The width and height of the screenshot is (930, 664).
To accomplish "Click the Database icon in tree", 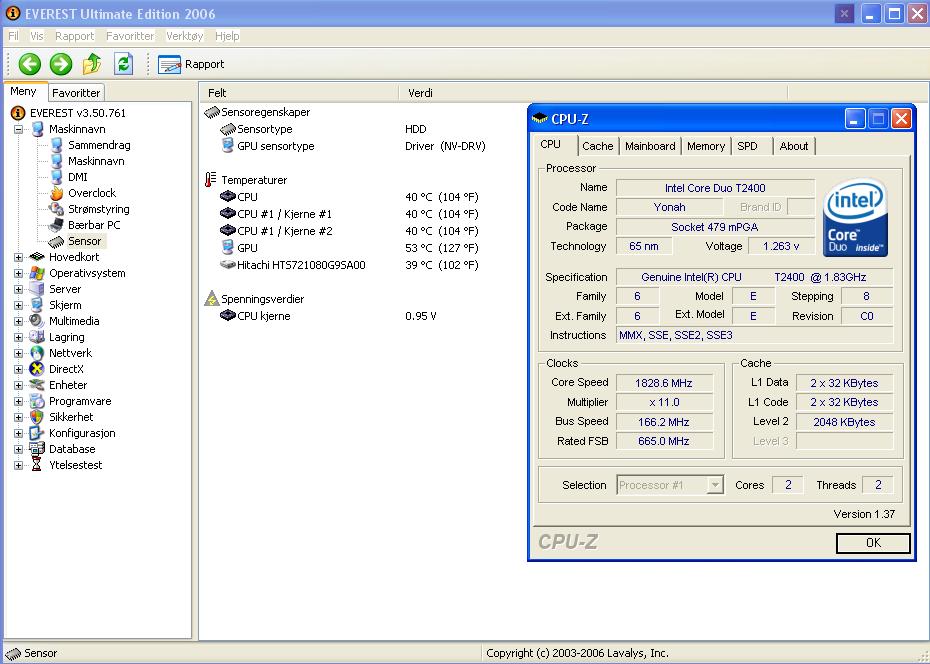I will point(37,449).
